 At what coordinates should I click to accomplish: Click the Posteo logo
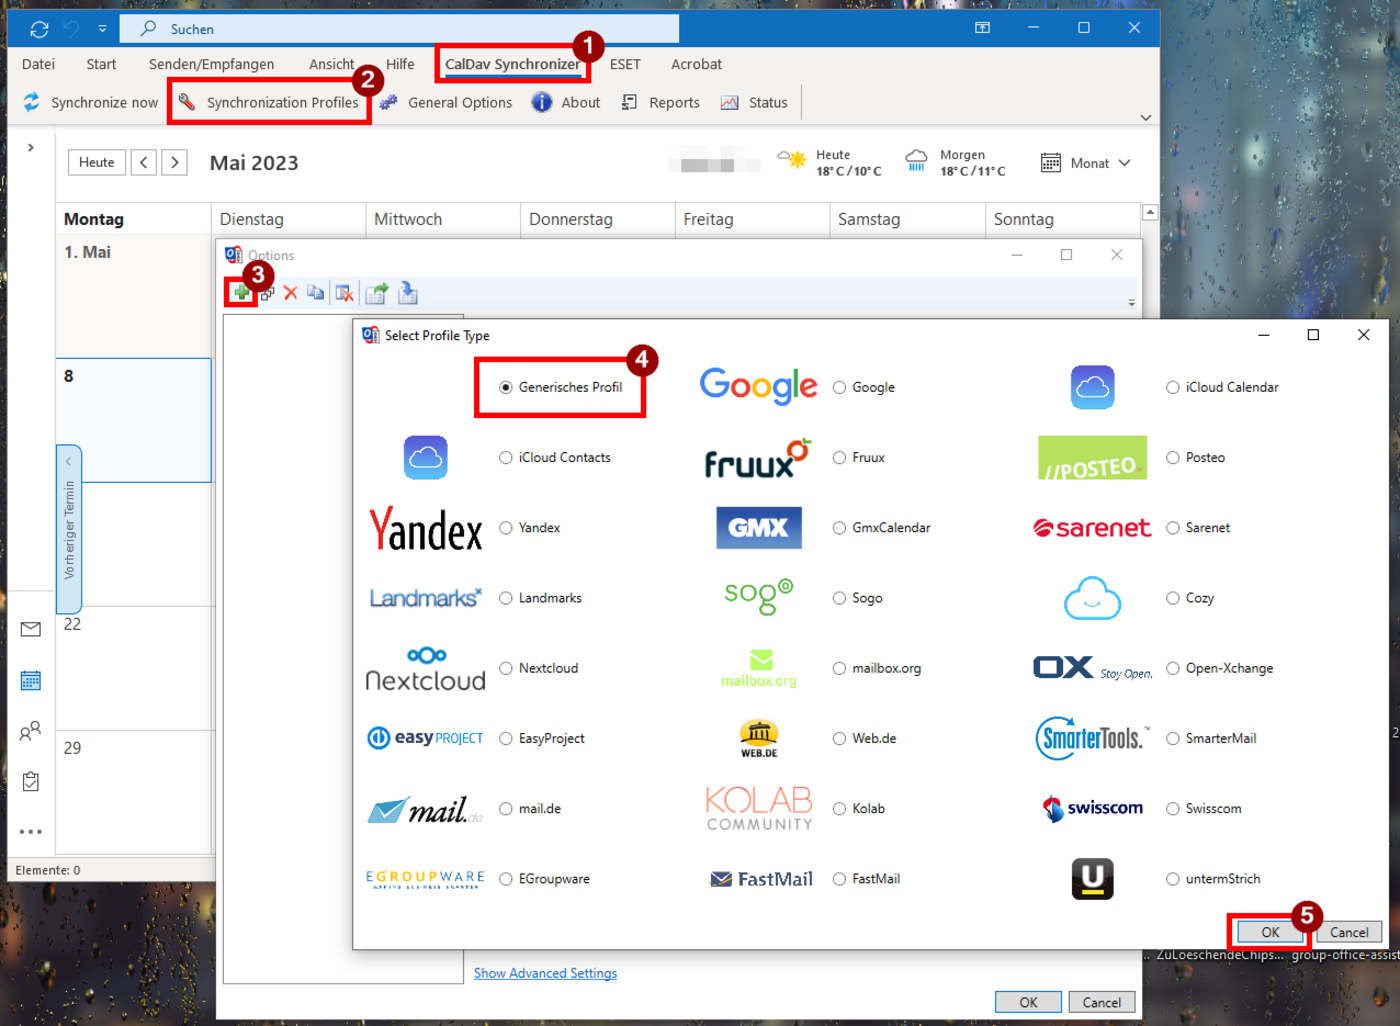tap(1092, 457)
